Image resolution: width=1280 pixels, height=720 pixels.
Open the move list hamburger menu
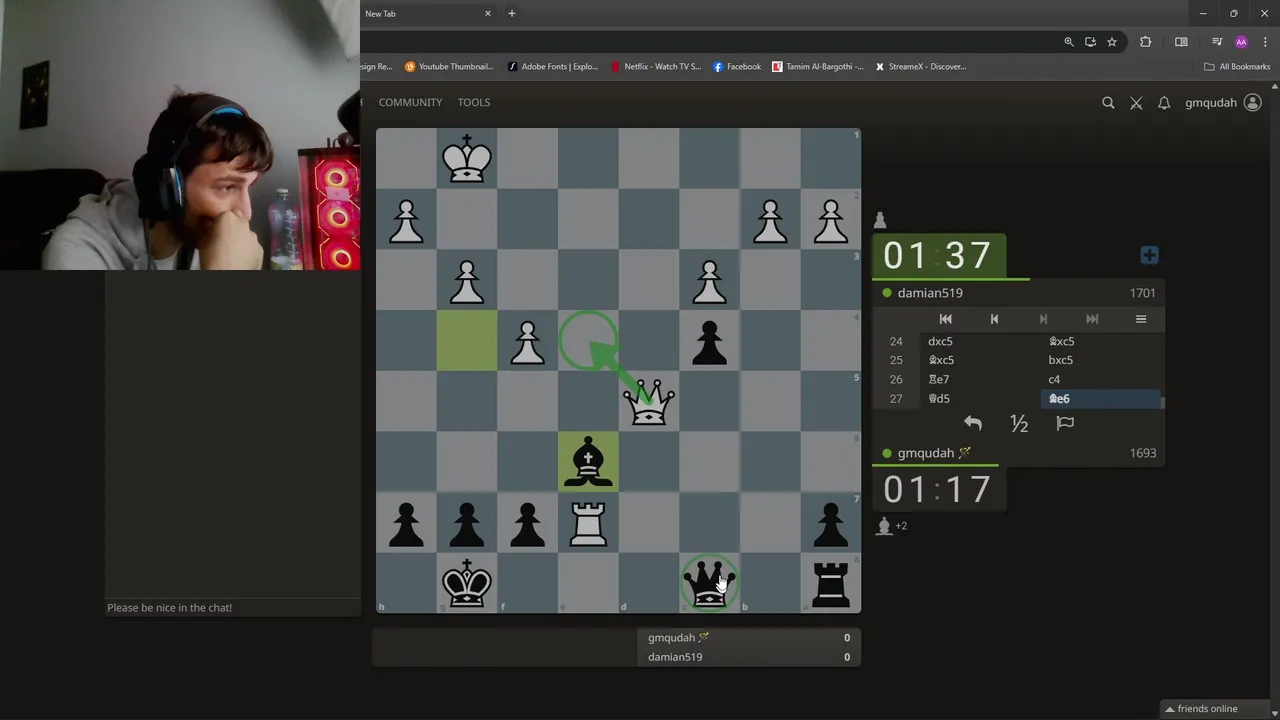[x=1141, y=319]
